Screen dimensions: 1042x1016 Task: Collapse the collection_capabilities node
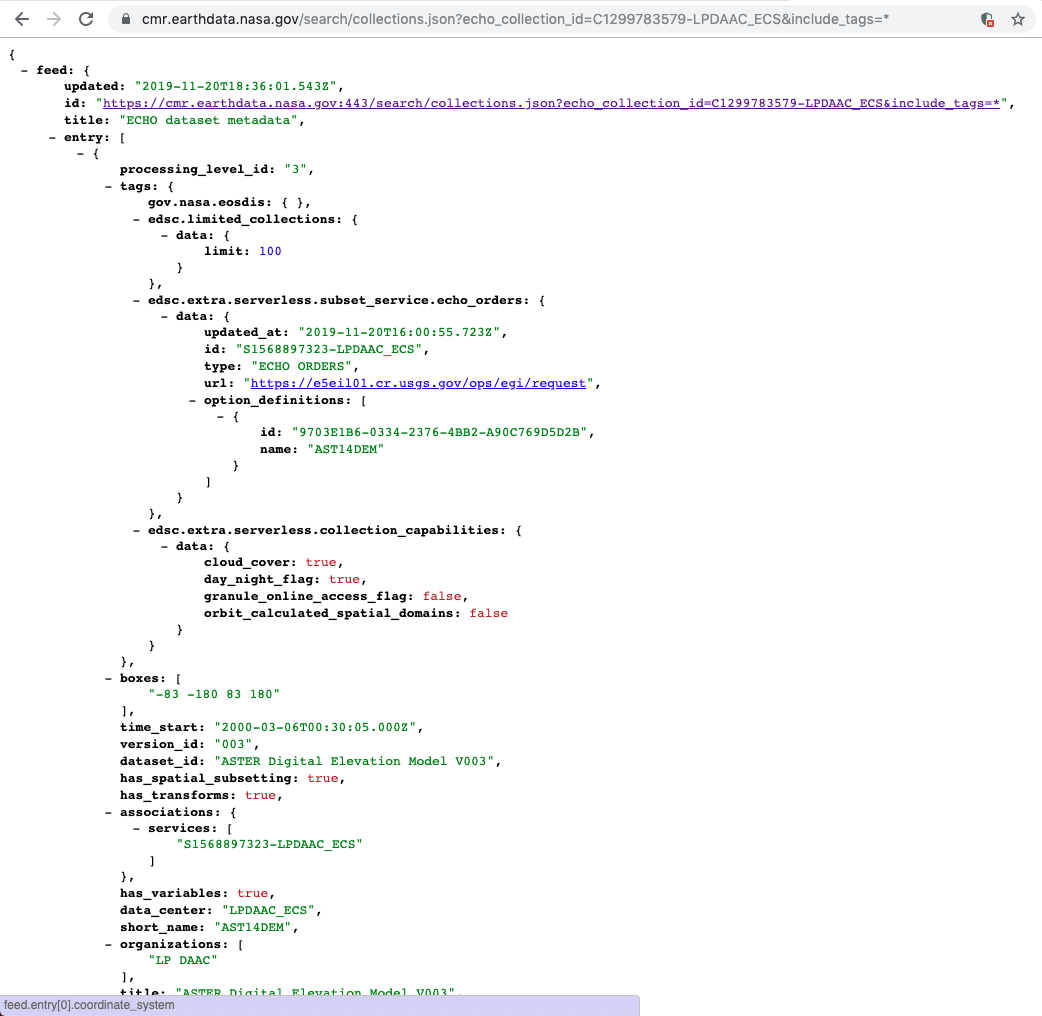coord(137,530)
